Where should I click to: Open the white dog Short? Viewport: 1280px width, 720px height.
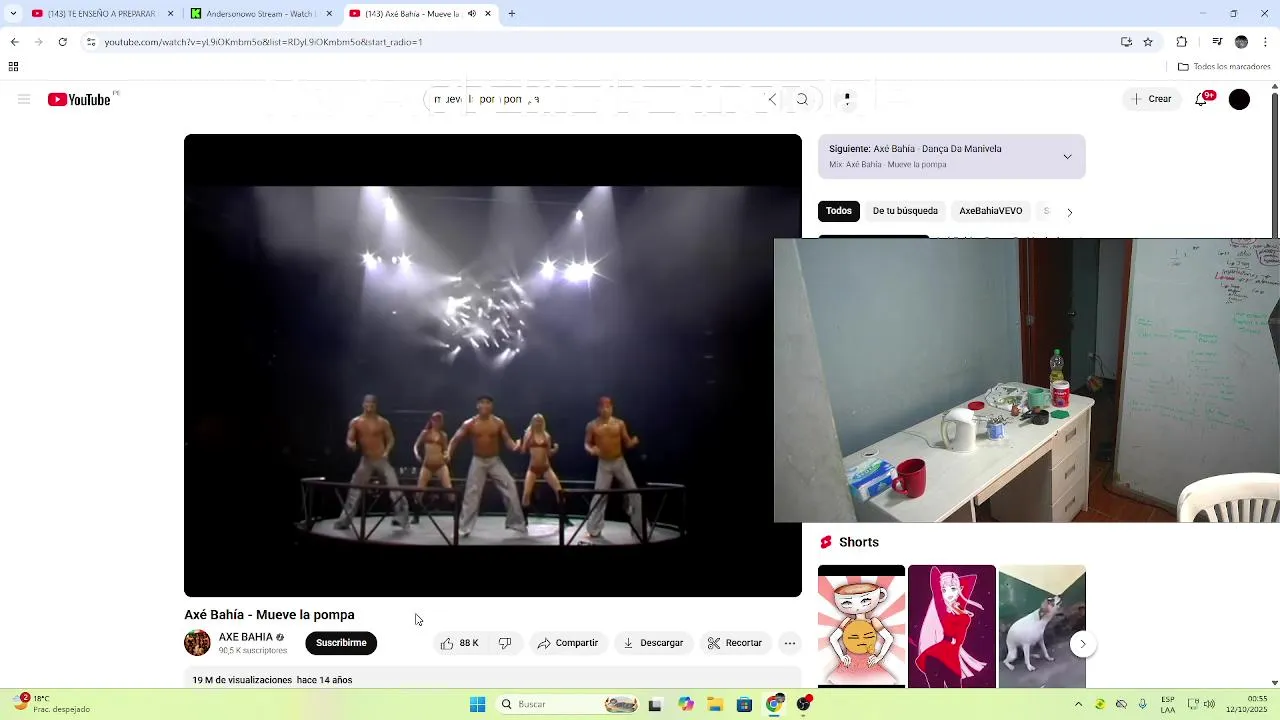pyautogui.click(x=1042, y=626)
